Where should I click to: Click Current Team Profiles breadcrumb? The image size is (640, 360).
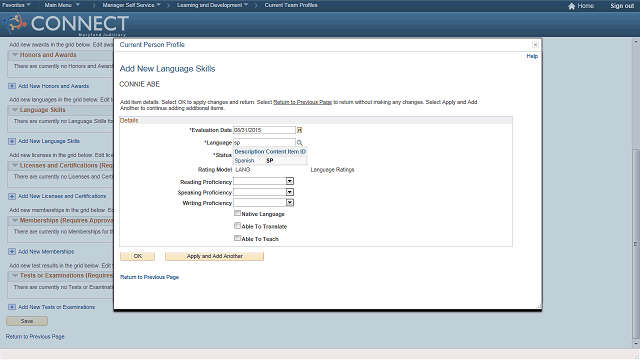(291, 5)
